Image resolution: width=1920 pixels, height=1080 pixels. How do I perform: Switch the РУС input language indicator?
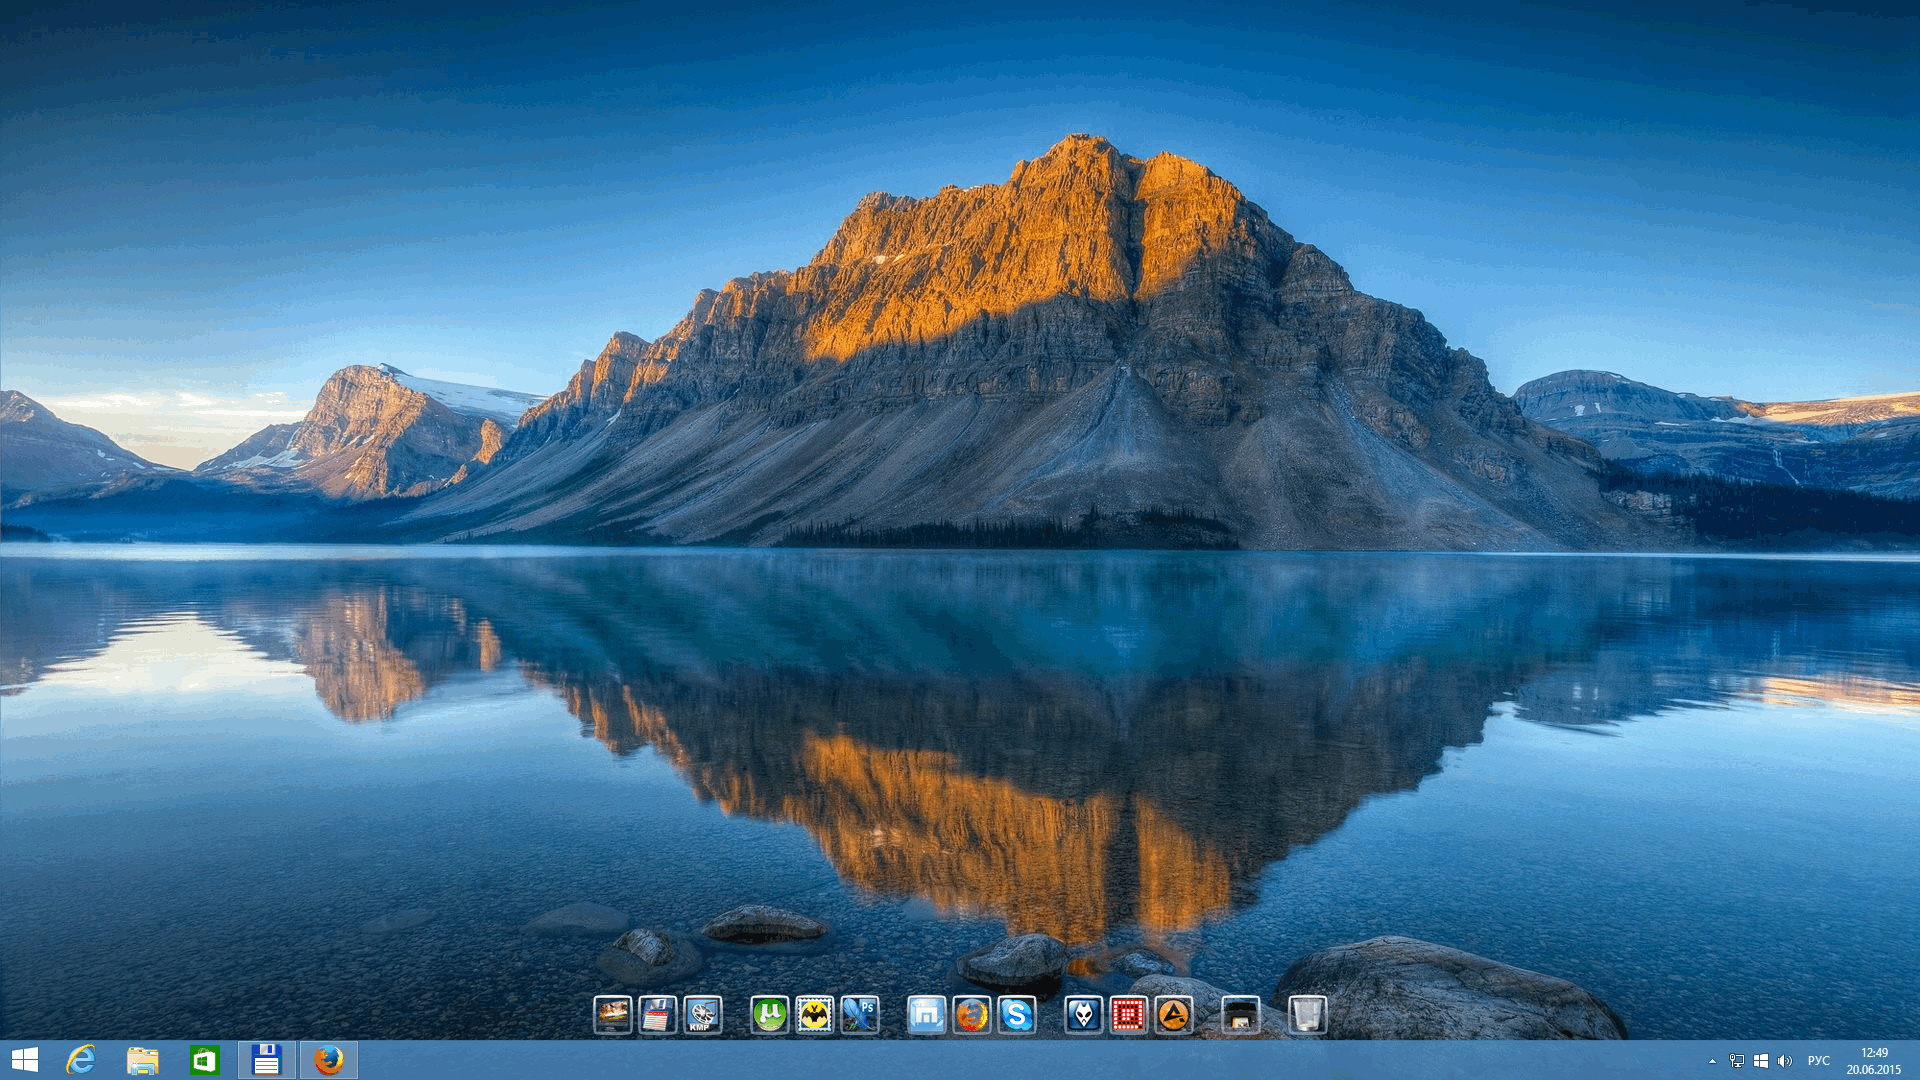pyautogui.click(x=1818, y=1061)
